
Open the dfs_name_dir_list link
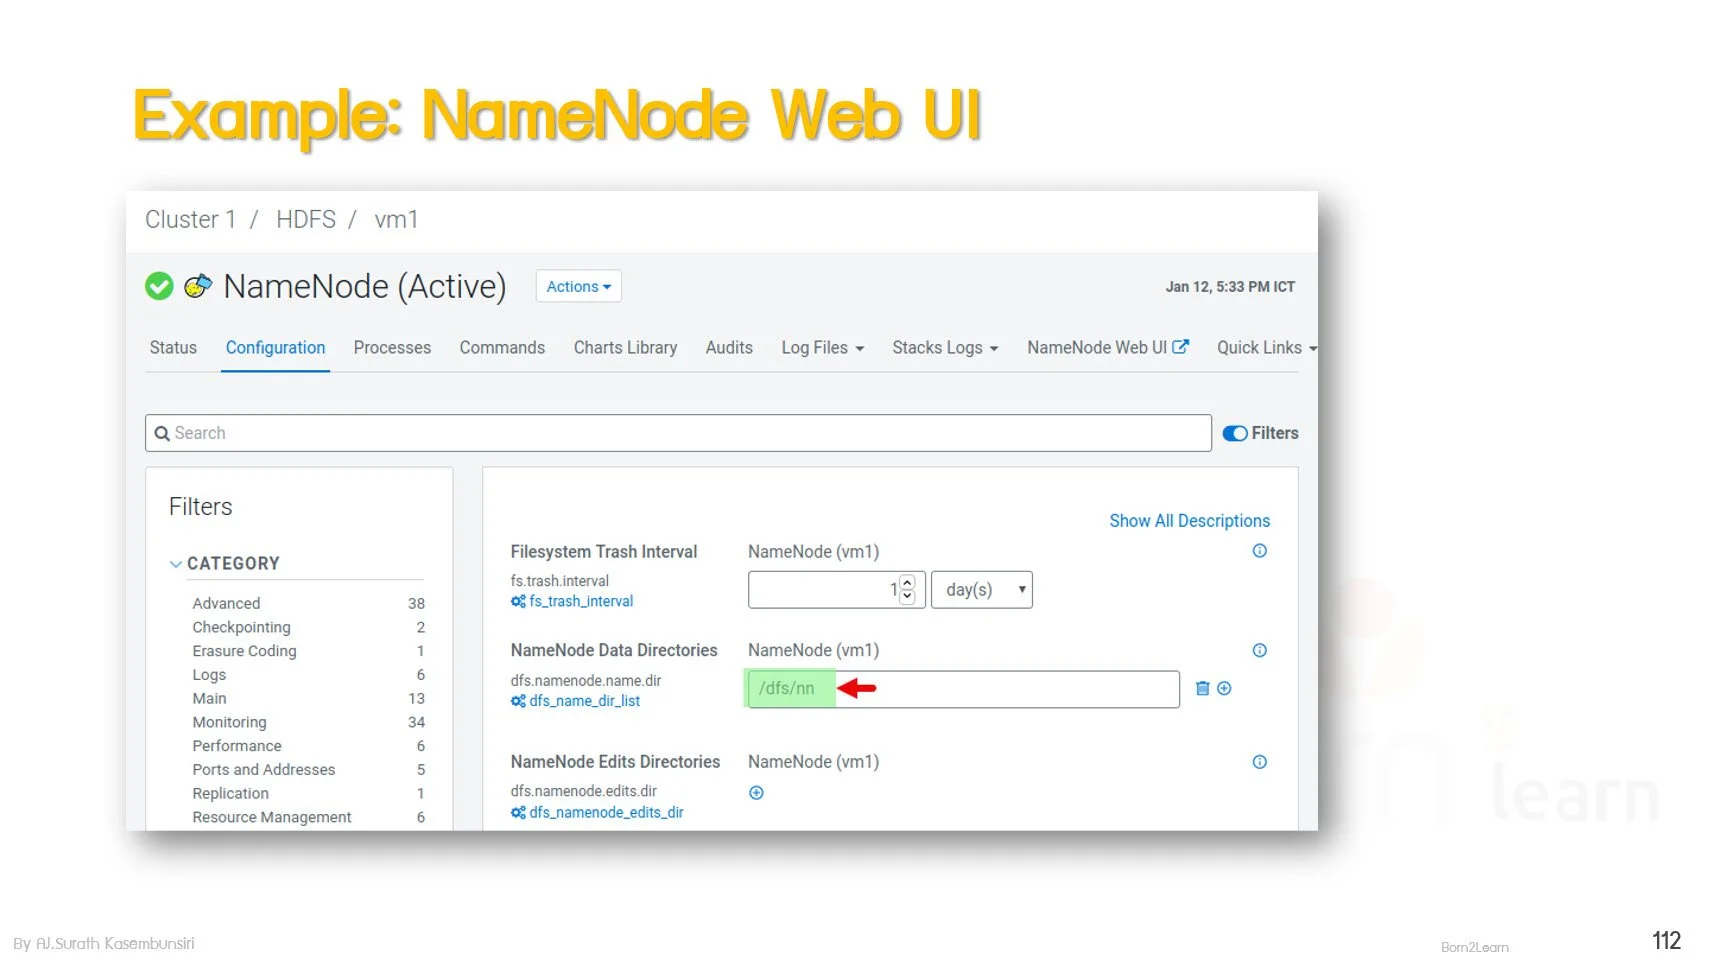[584, 701]
